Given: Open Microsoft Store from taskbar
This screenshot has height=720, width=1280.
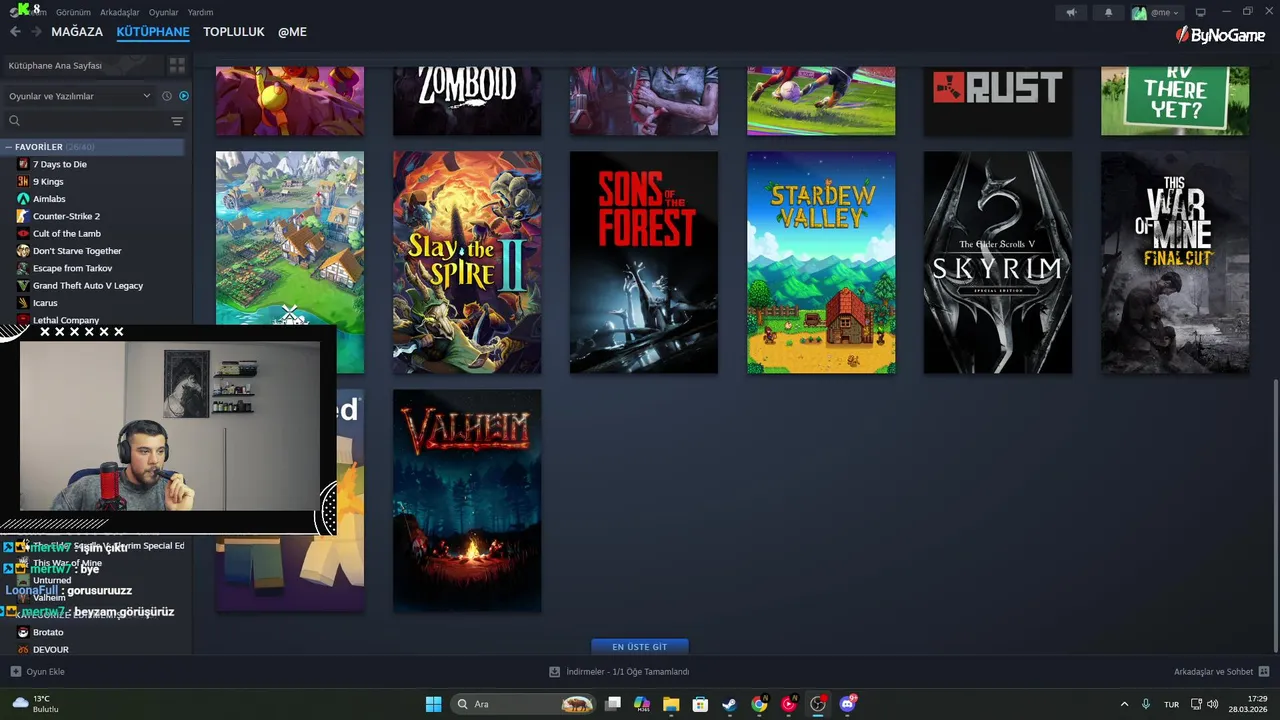Looking at the screenshot, I should [x=700, y=704].
